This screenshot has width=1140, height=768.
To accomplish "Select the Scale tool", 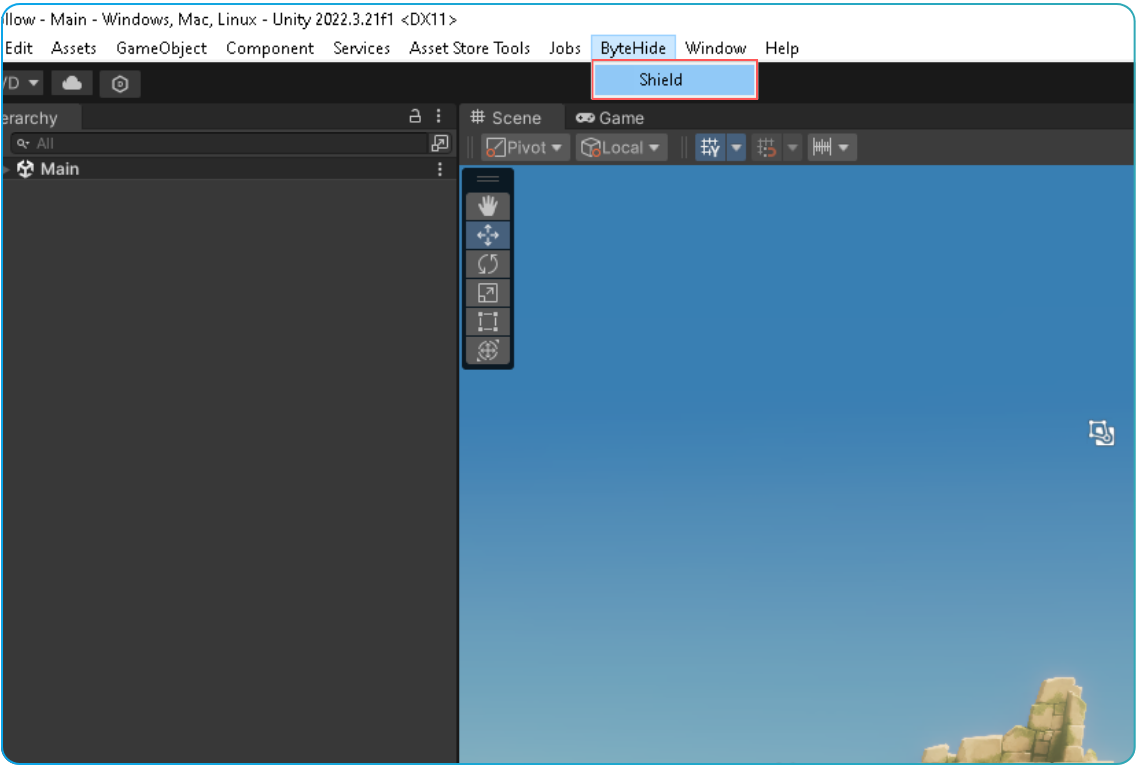I will 488,293.
